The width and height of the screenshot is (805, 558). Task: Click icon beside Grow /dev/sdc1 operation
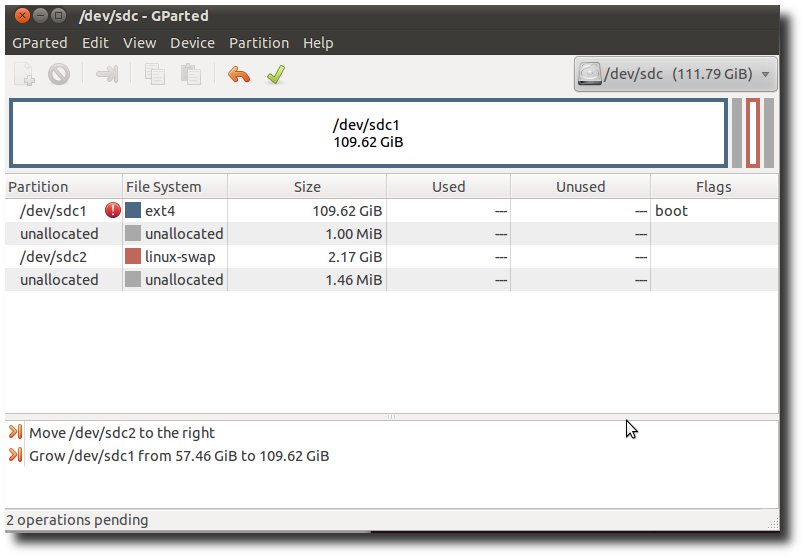15,455
